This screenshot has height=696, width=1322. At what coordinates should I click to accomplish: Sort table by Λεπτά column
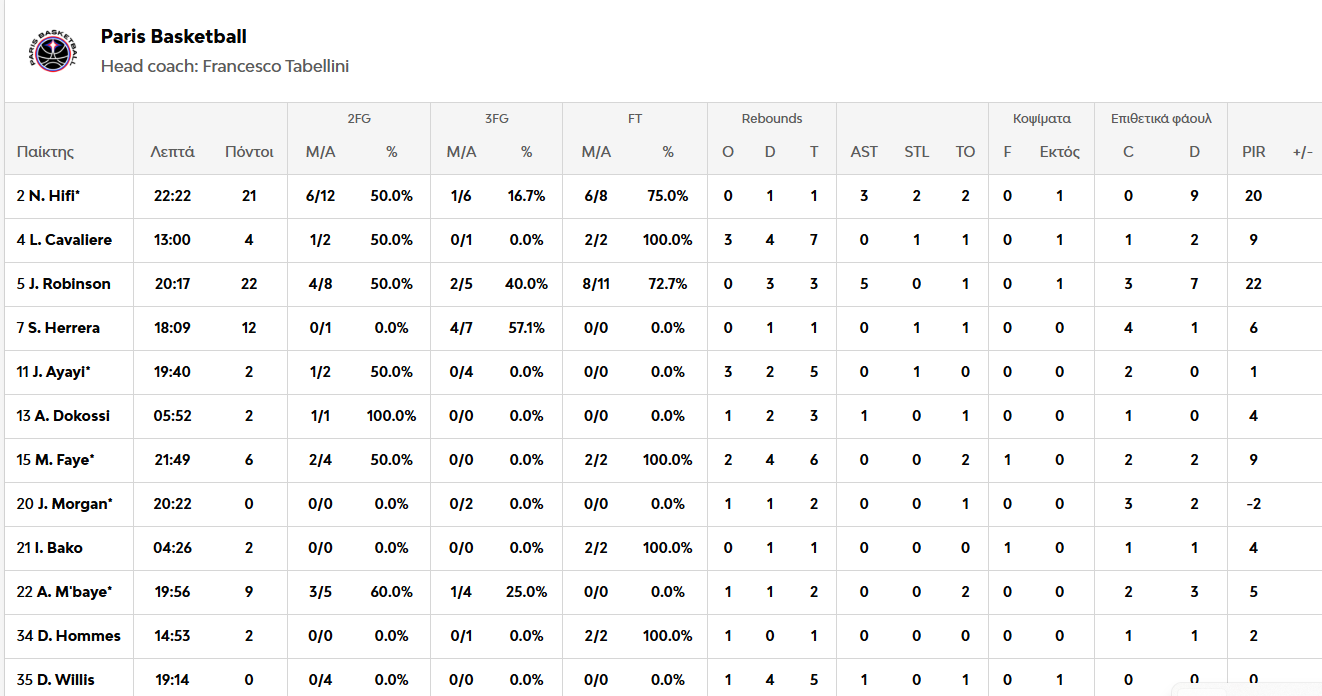(x=172, y=152)
